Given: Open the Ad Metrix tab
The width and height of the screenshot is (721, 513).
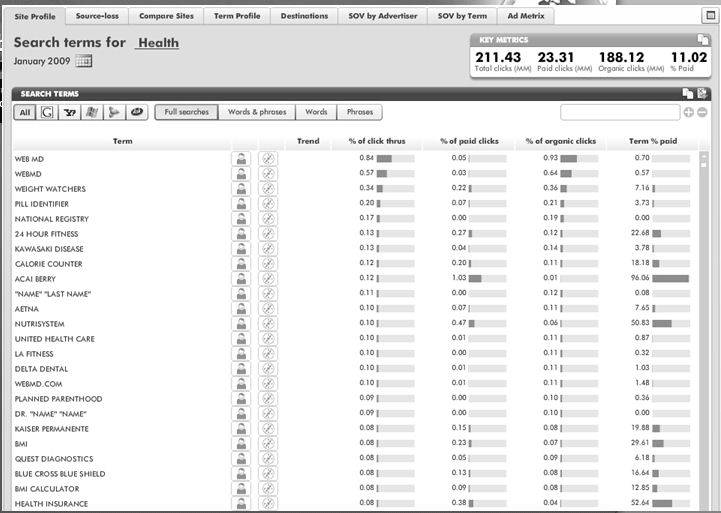Looking at the screenshot, I should pyautogui.click(x=526, y=16).
